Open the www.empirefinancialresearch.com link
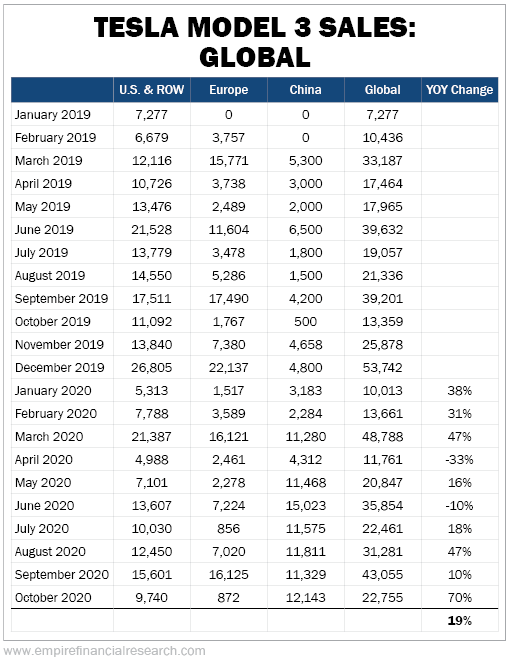Viewport: 510px width, 659px height. (x=104, y=651)
